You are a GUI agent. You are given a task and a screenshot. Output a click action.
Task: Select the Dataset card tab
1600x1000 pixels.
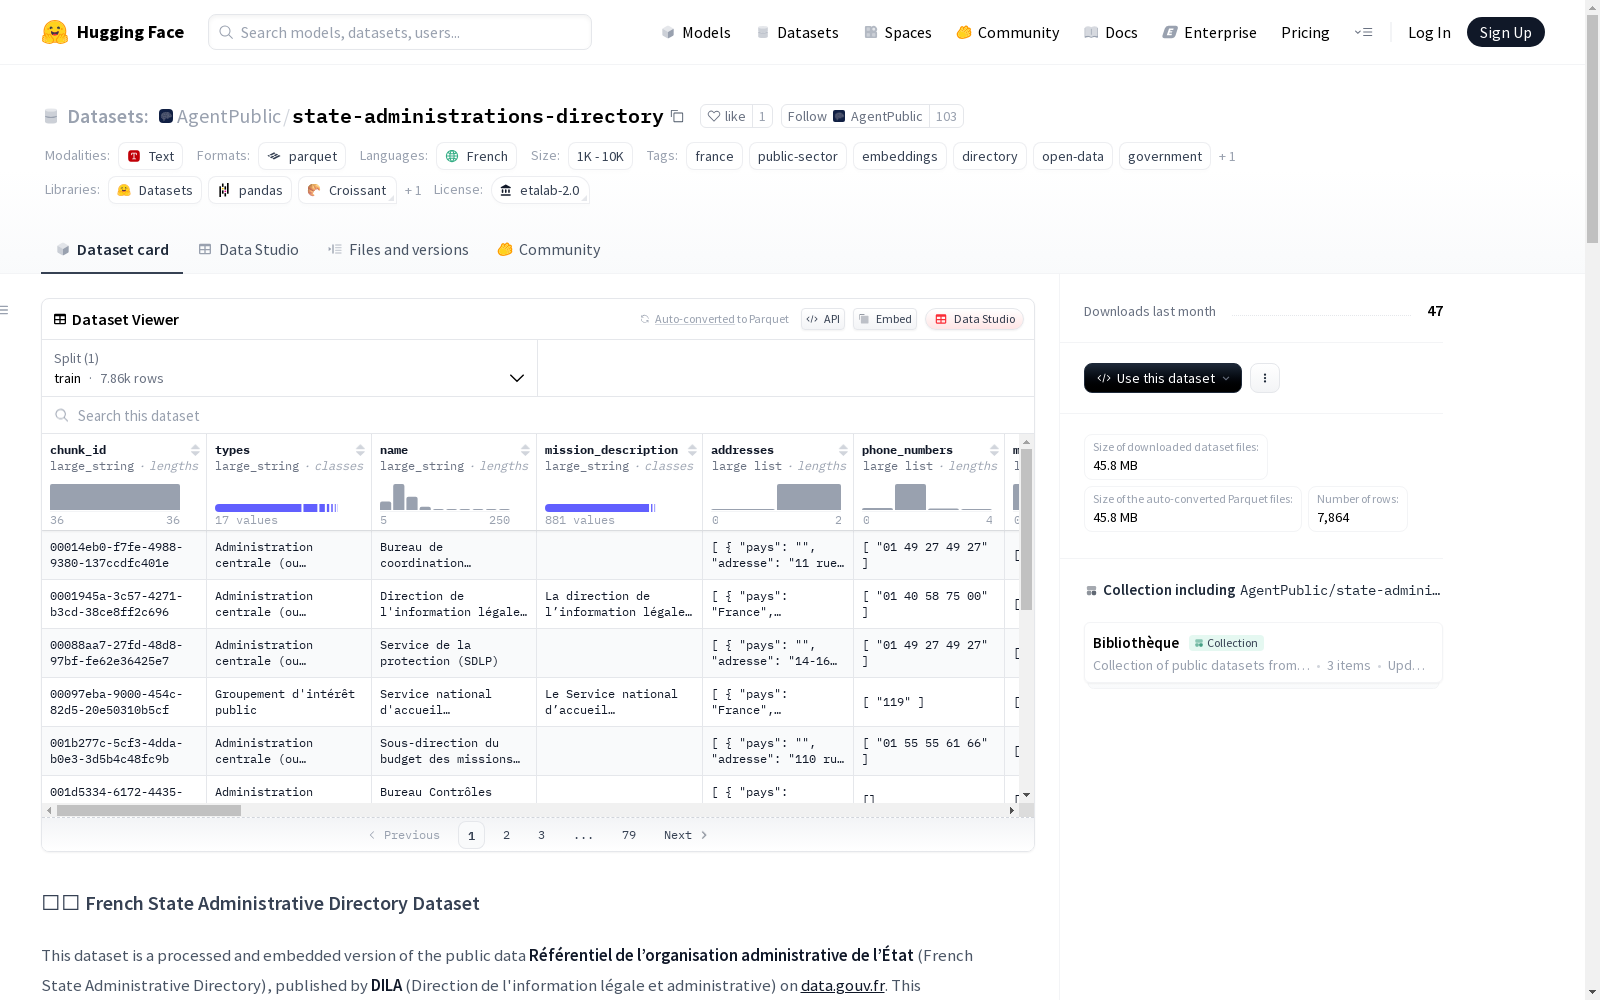click(112, 250)
